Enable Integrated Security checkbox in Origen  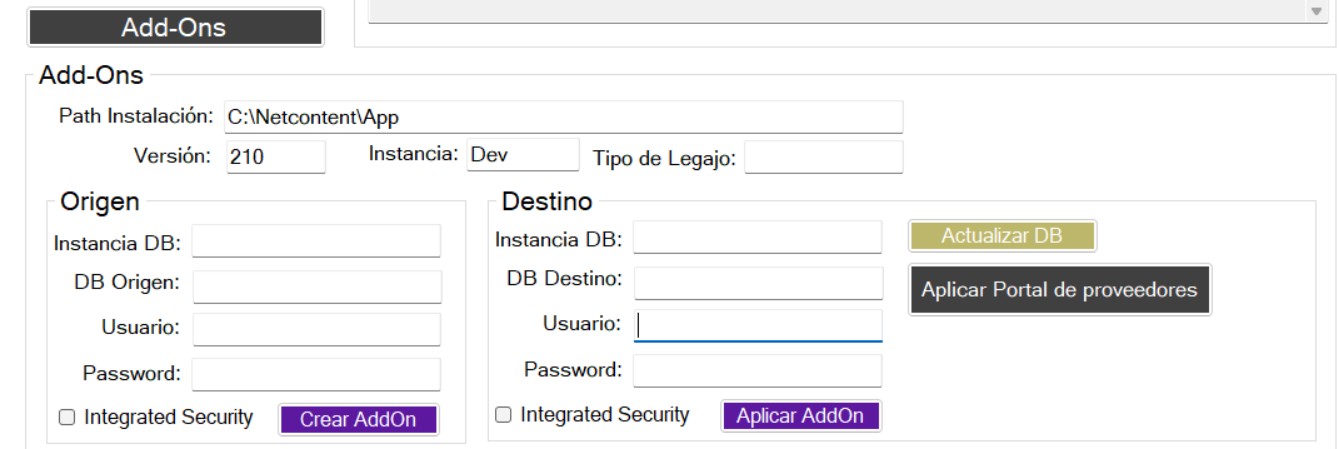coord(67,418)
